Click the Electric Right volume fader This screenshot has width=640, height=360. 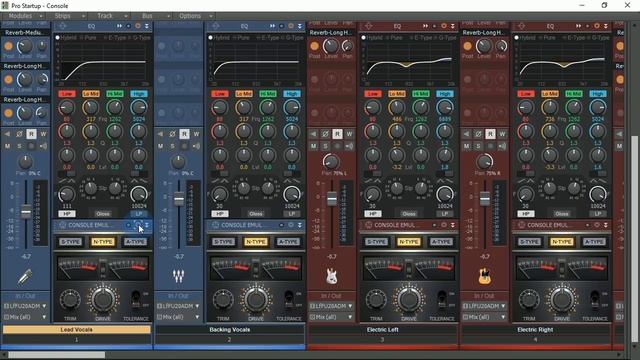484,199
